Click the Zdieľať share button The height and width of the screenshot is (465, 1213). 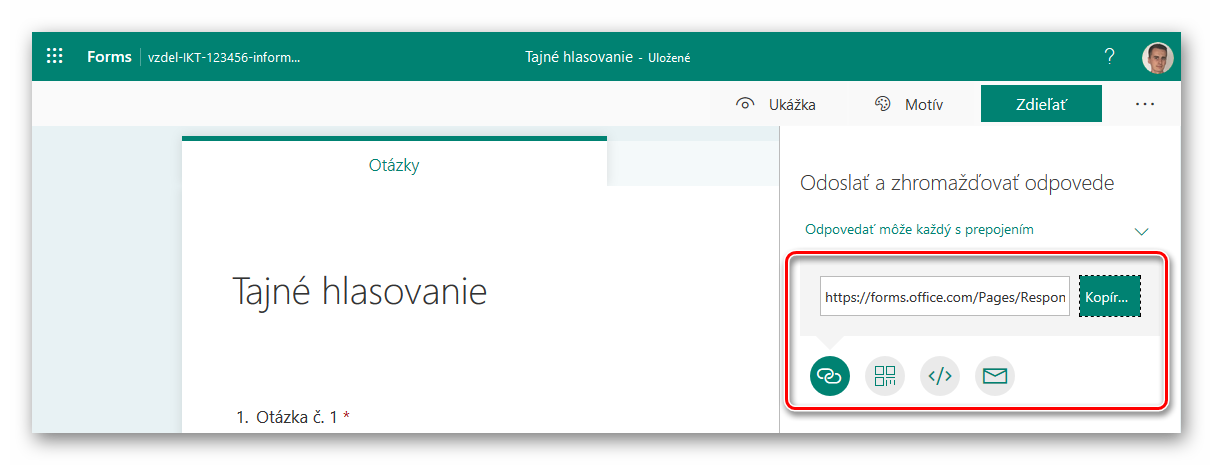[x=1041, y=104]
